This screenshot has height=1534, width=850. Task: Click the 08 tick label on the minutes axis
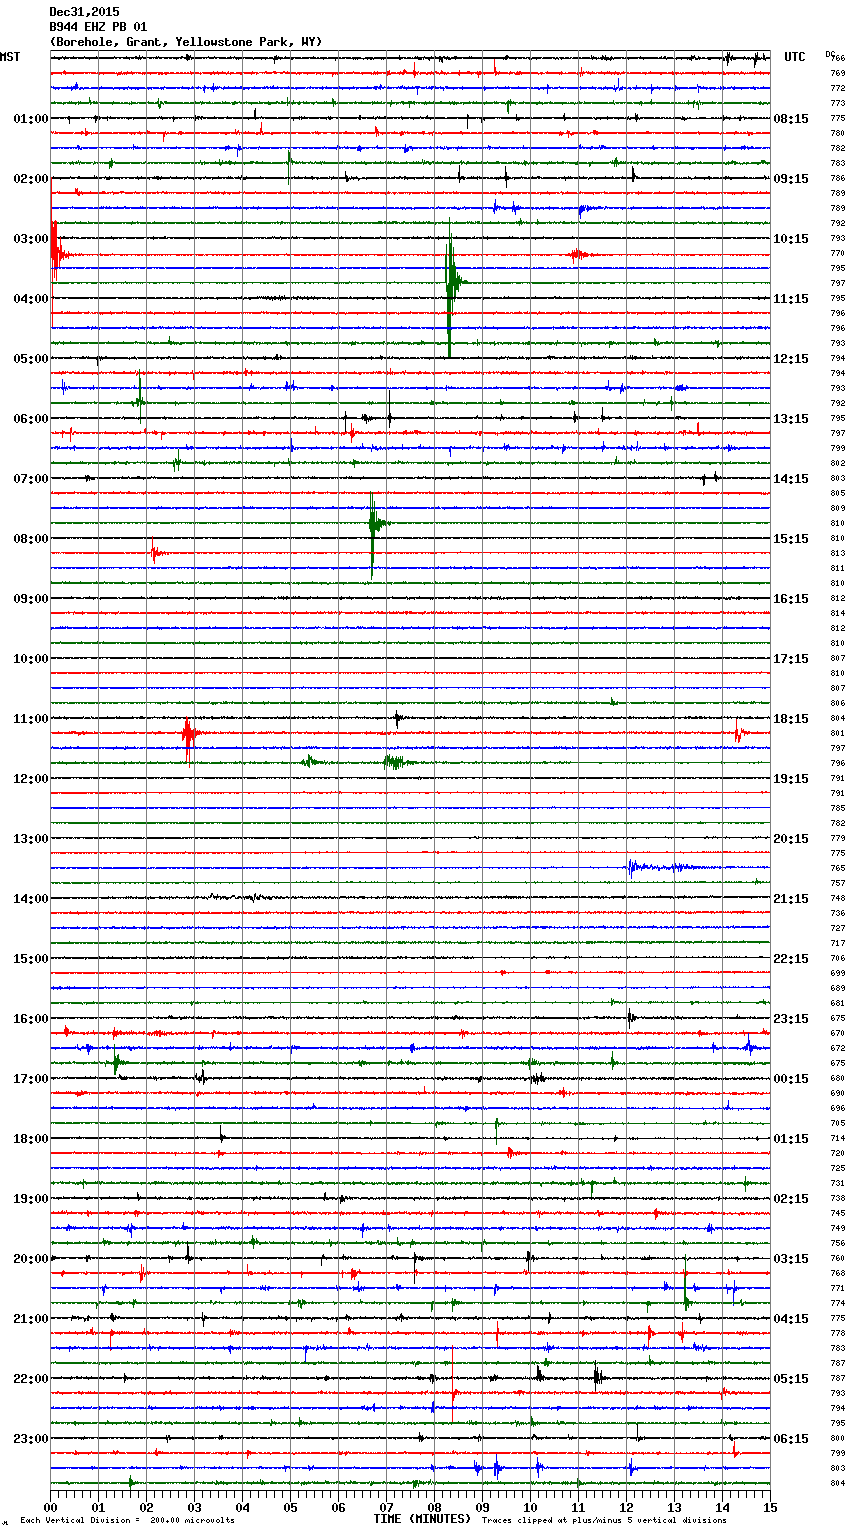(434, 1507)
